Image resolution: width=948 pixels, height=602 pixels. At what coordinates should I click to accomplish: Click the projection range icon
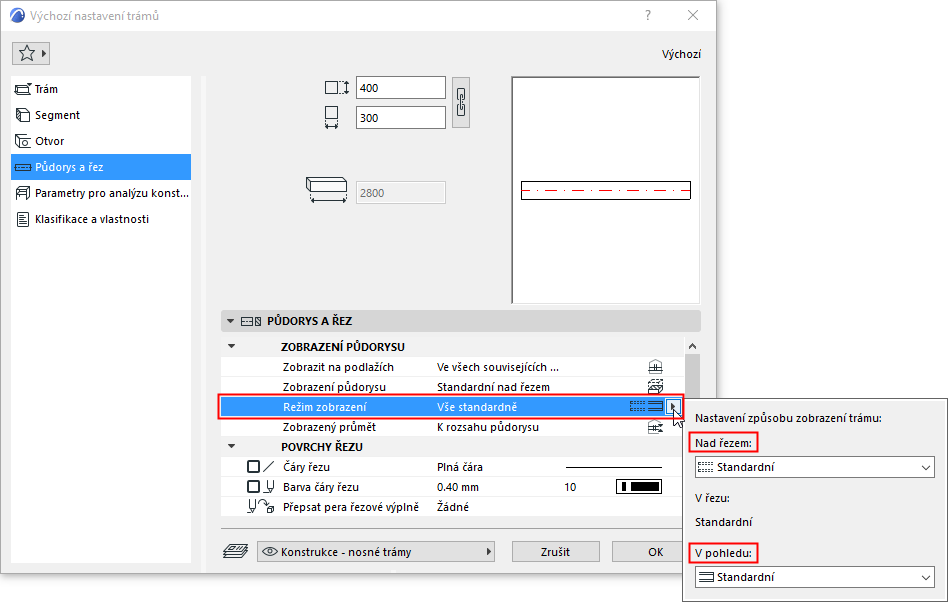[x=655, y=427]
